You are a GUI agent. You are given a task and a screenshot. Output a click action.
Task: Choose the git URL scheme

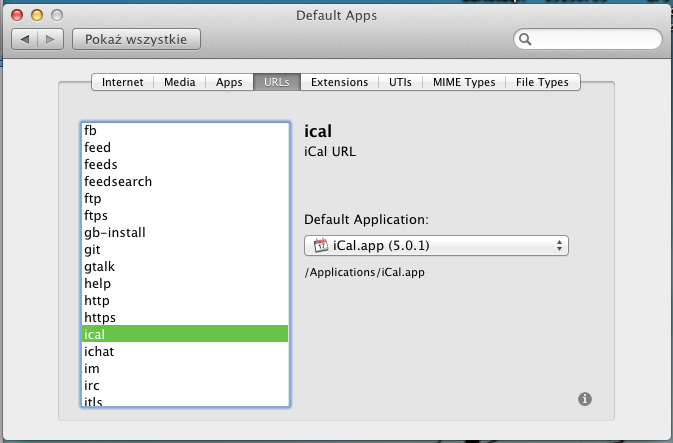coord(91,249)
